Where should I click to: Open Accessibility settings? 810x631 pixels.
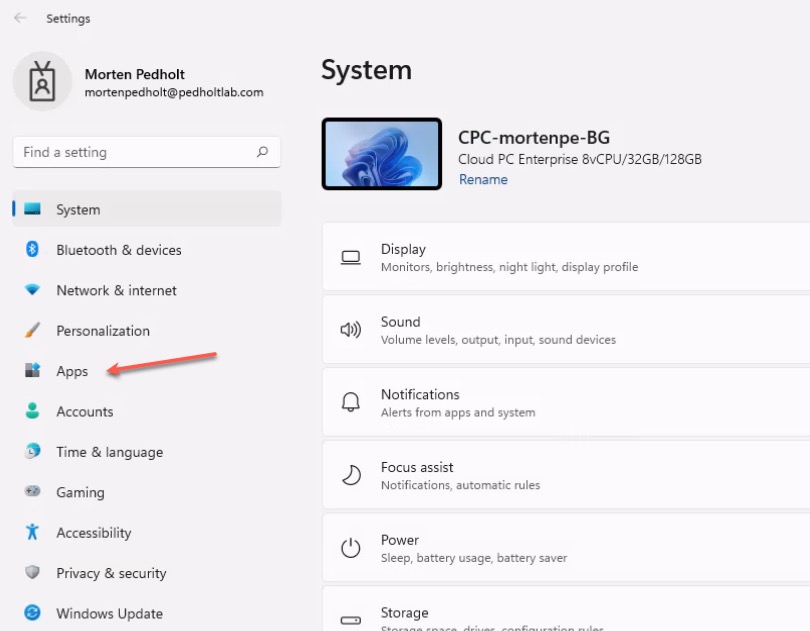click(x=147, y=532)
